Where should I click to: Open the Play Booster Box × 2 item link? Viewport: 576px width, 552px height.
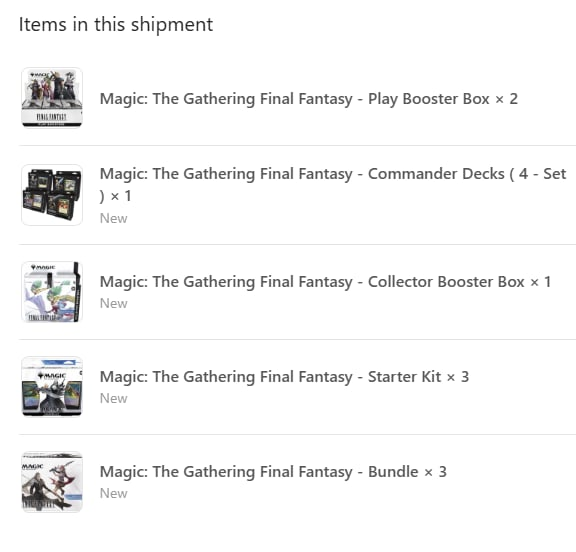pos(309,99)
